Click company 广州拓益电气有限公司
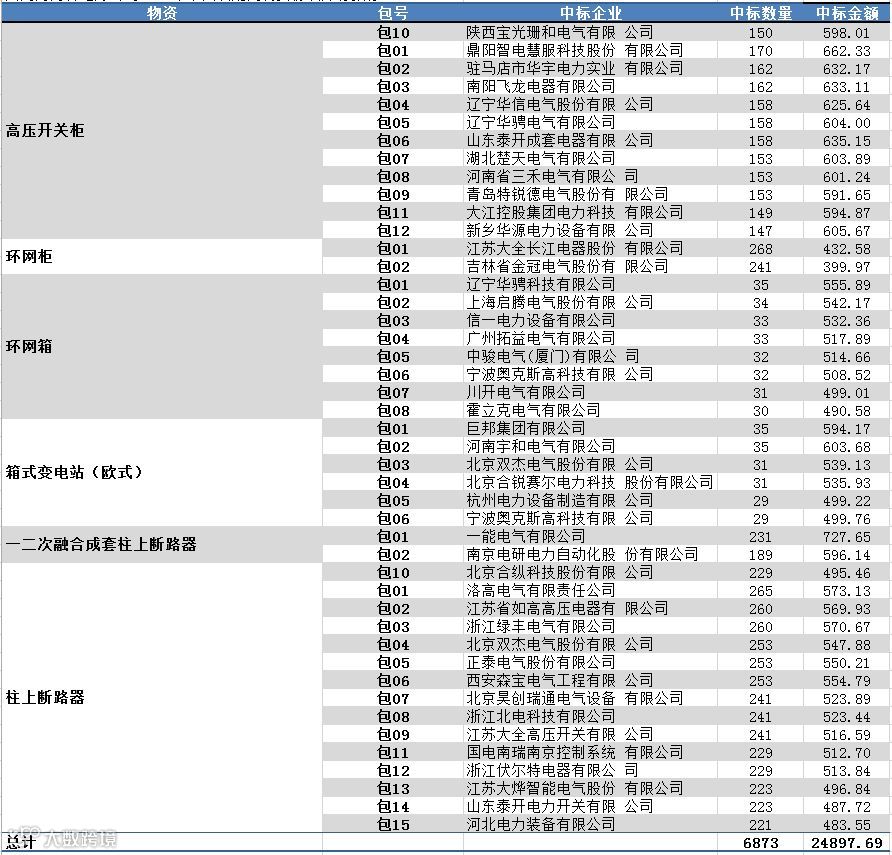 [541, 338]
